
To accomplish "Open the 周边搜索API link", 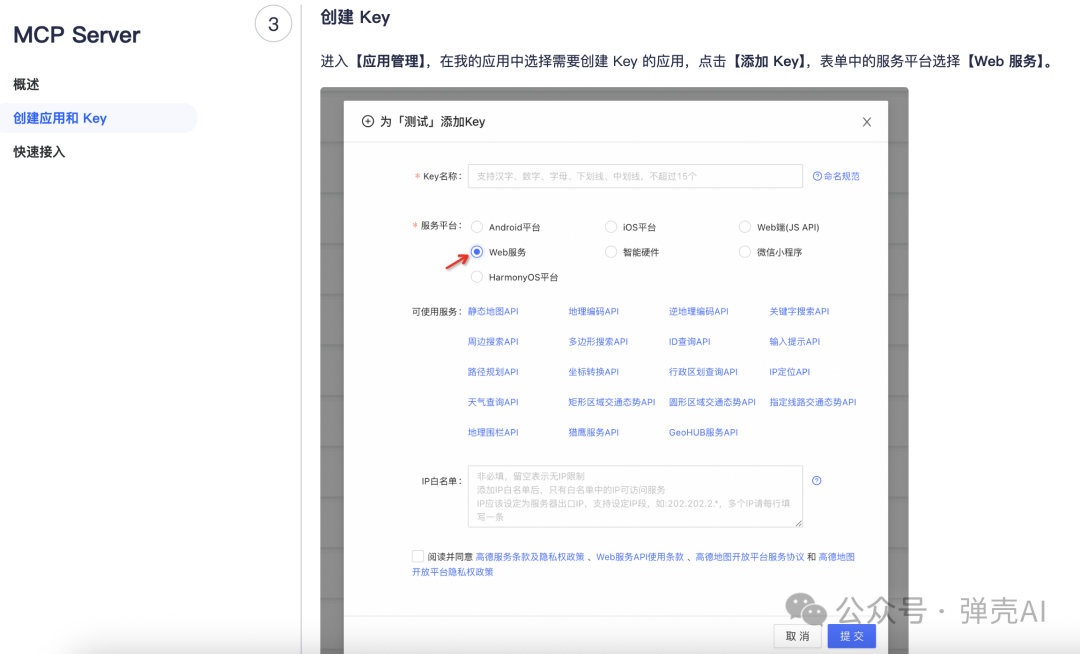I will pos(493,341).
